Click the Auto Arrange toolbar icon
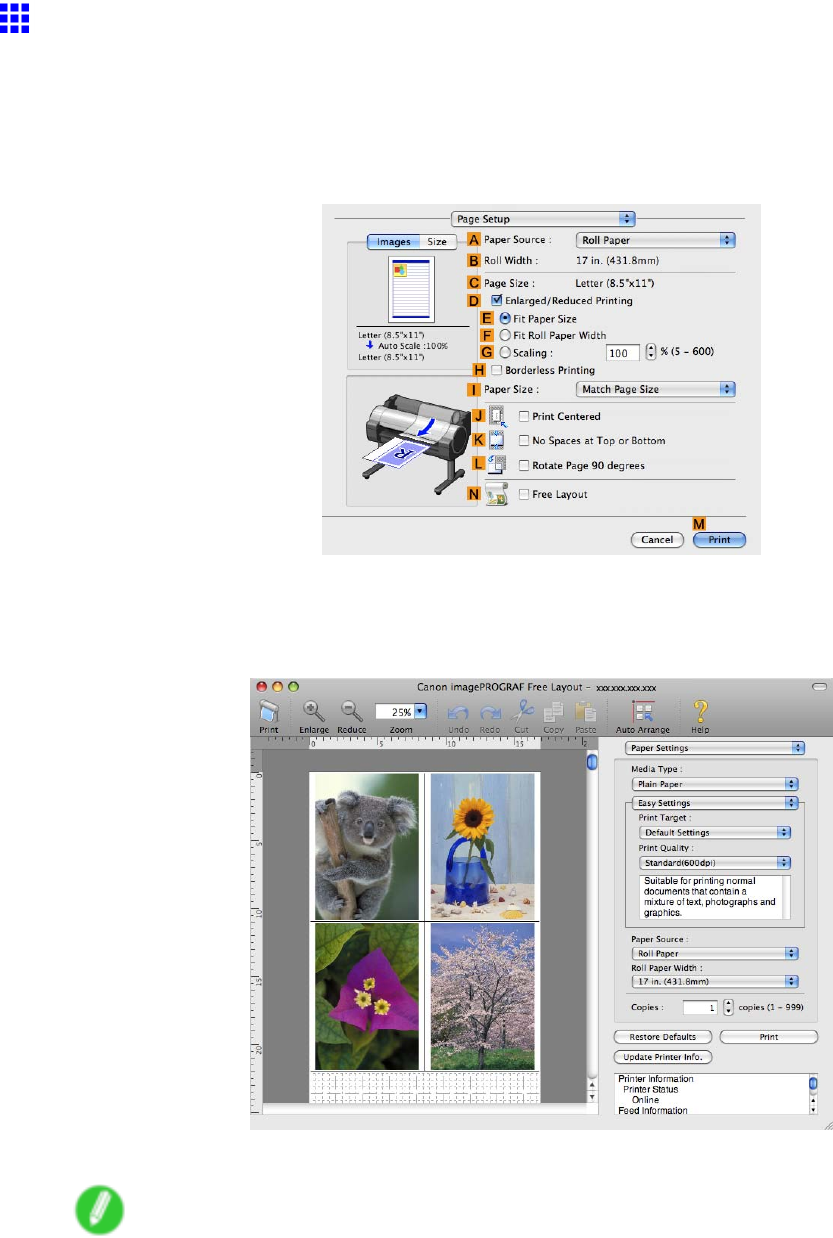The width and height of the screenshot is (833, 1238). (x=644, y=712)
